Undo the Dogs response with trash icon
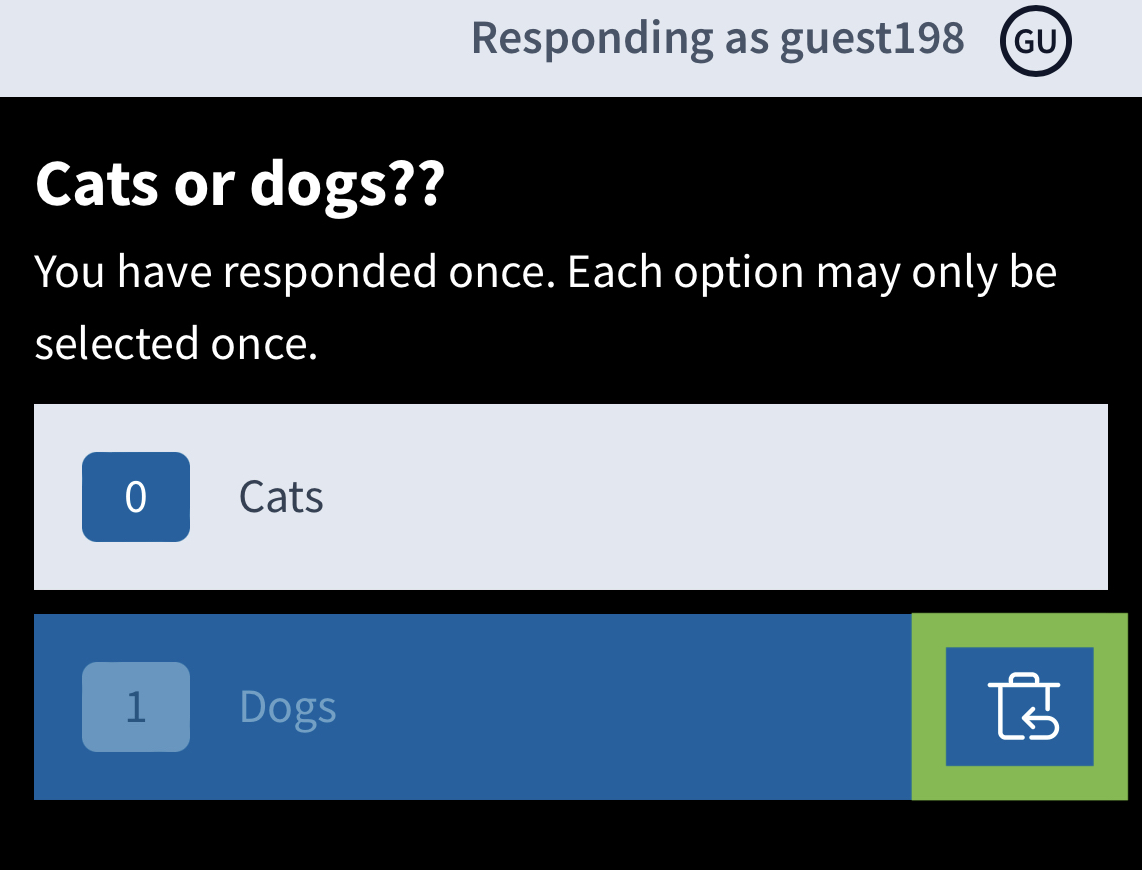This screenshot has height=870, width=1142. pyautogui.click(x=1020, y=706)
